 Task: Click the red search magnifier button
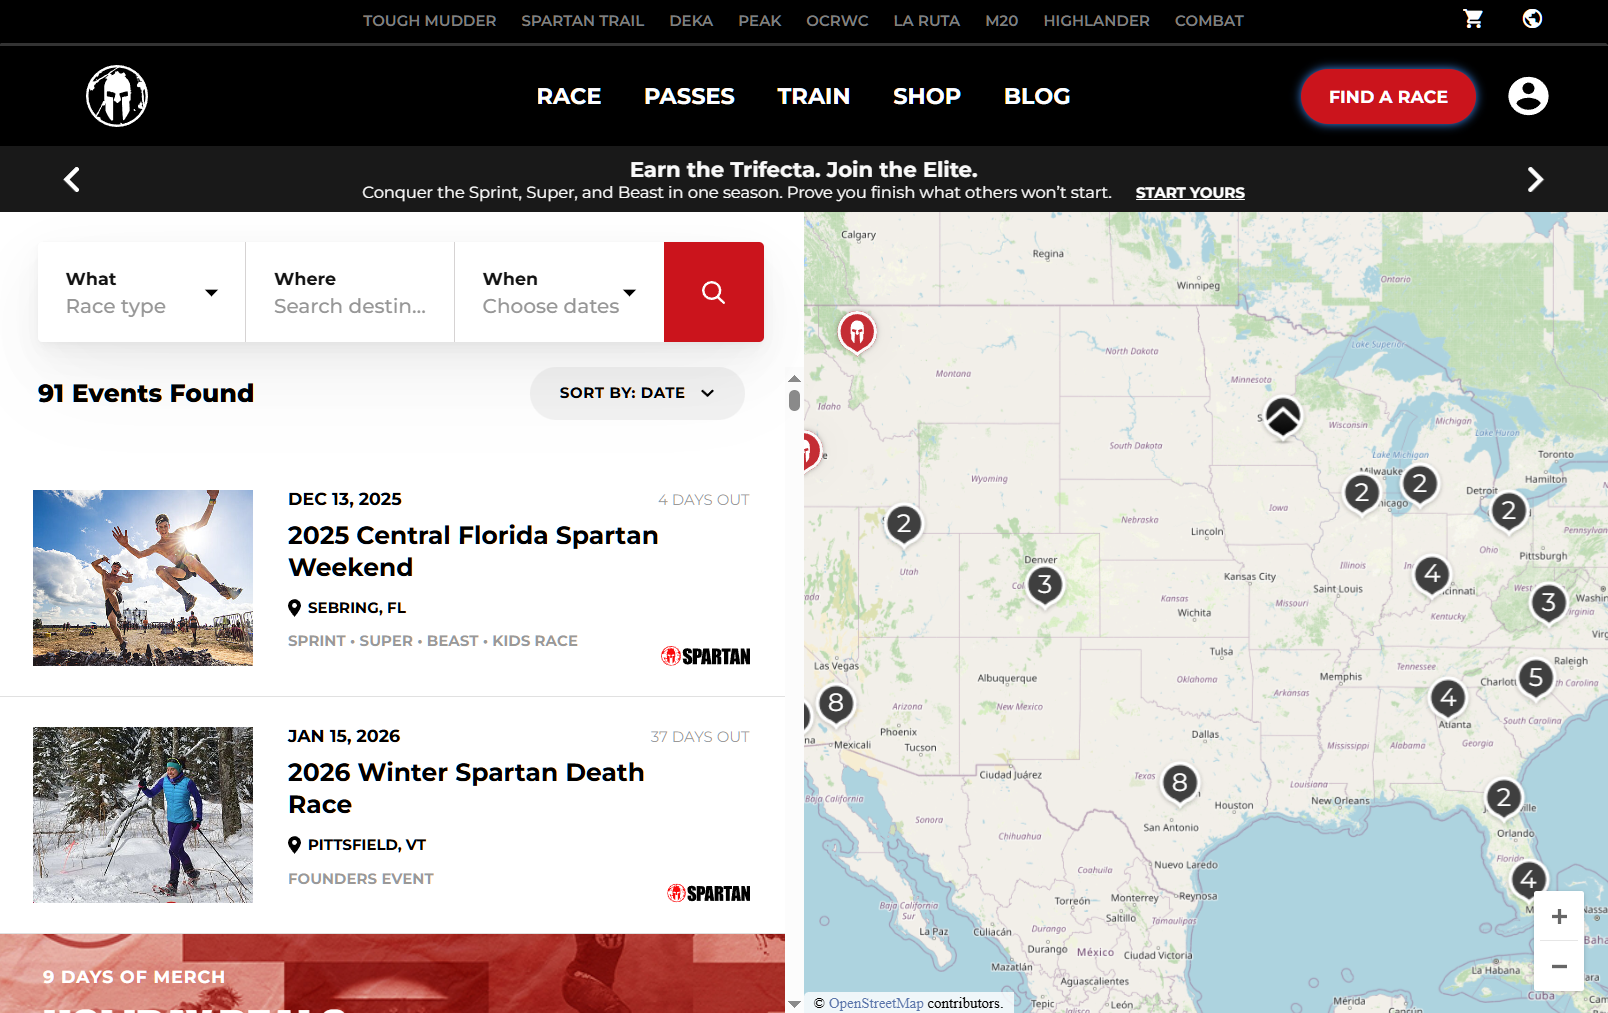(713, 292)
